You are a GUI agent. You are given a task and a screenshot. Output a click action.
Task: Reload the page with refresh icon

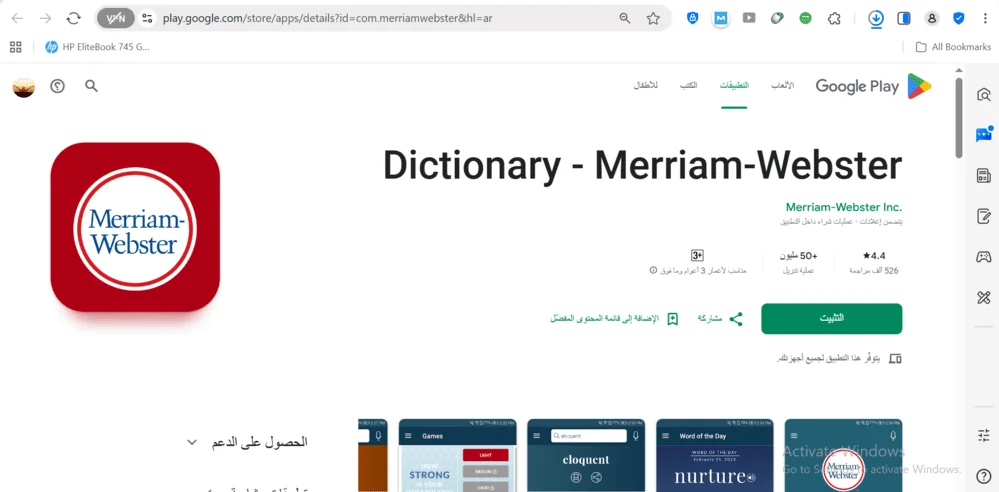(x=74, y=18)
